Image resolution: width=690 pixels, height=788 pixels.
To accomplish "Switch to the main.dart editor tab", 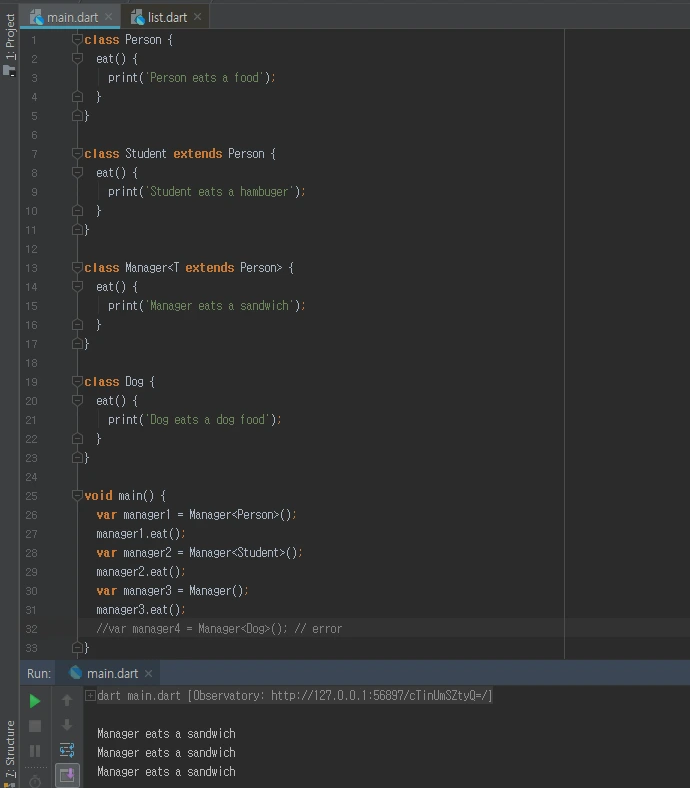I will [72, 18].
